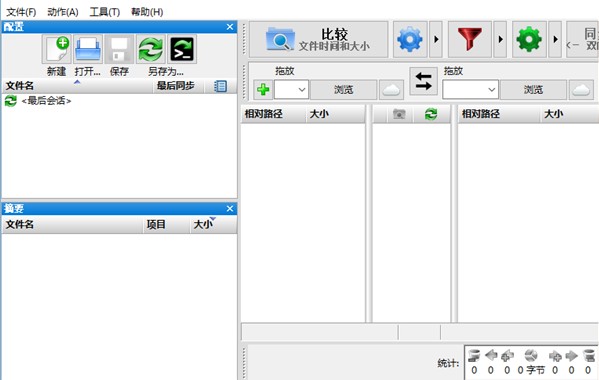Click right grid 相对路径 header
The image size is (599, 380).
[499, 114]
